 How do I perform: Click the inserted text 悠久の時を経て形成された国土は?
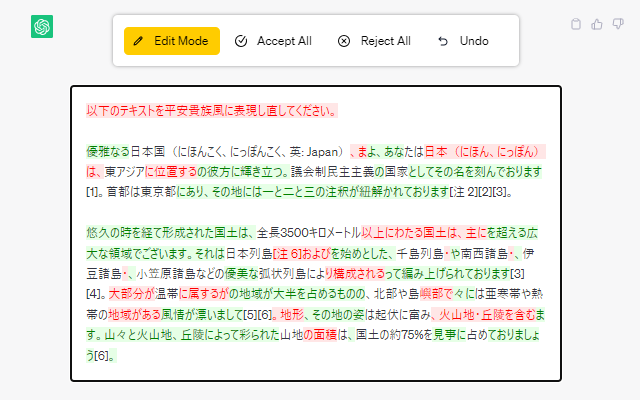click(x=167, y=233)
